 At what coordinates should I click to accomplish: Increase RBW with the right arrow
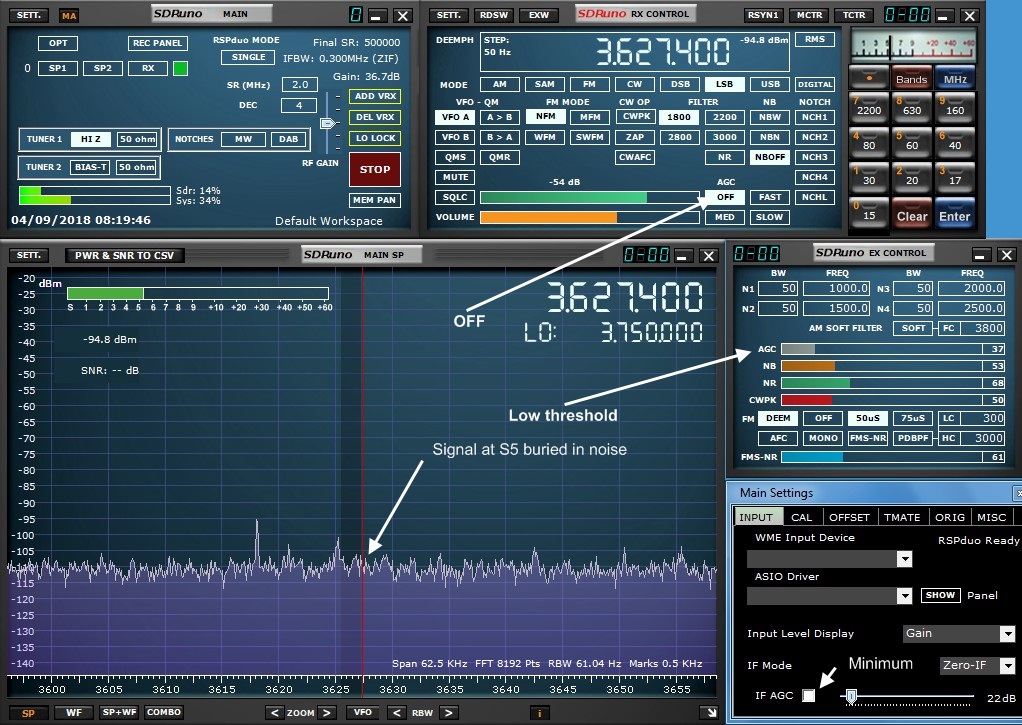pyautogui.click(x=448, y=713)
